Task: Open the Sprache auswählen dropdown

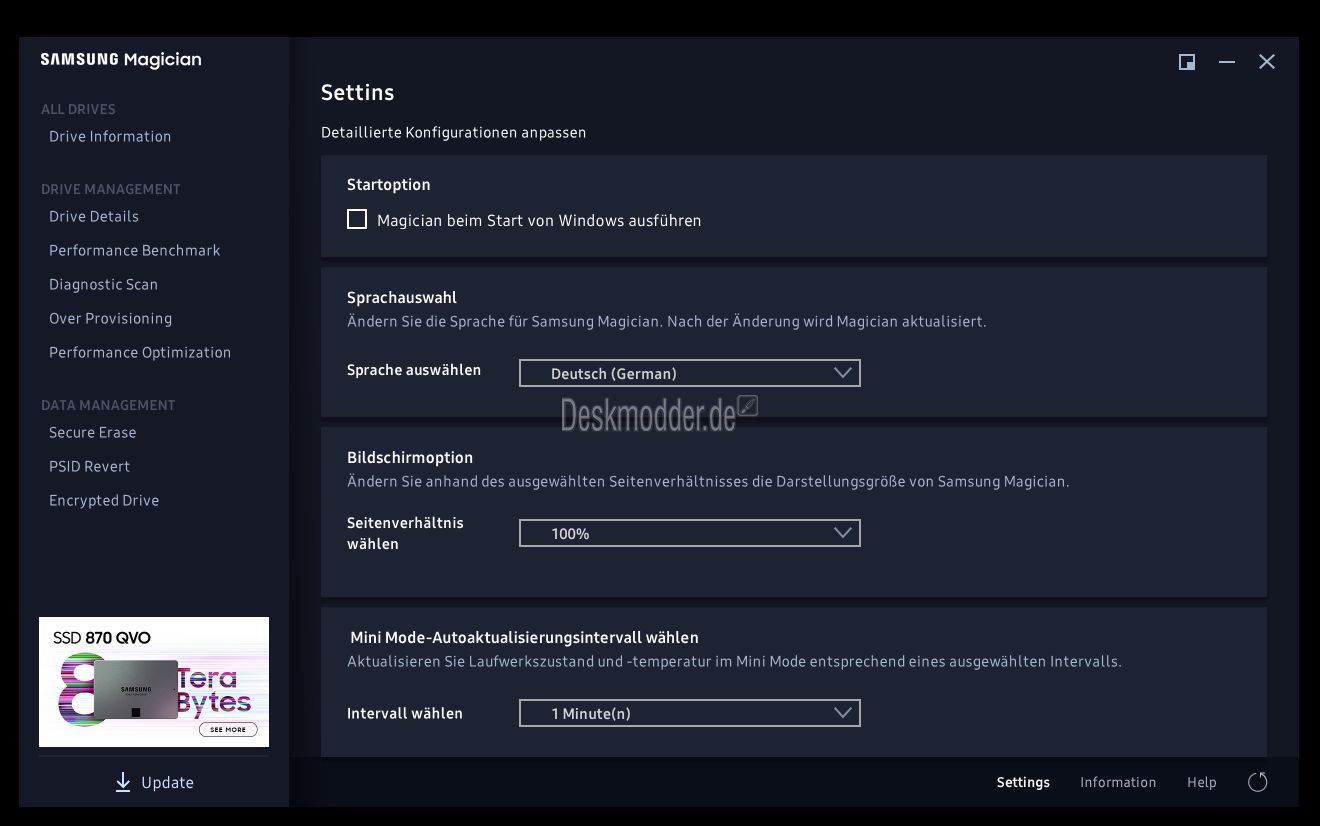Action: pos(690,373)
